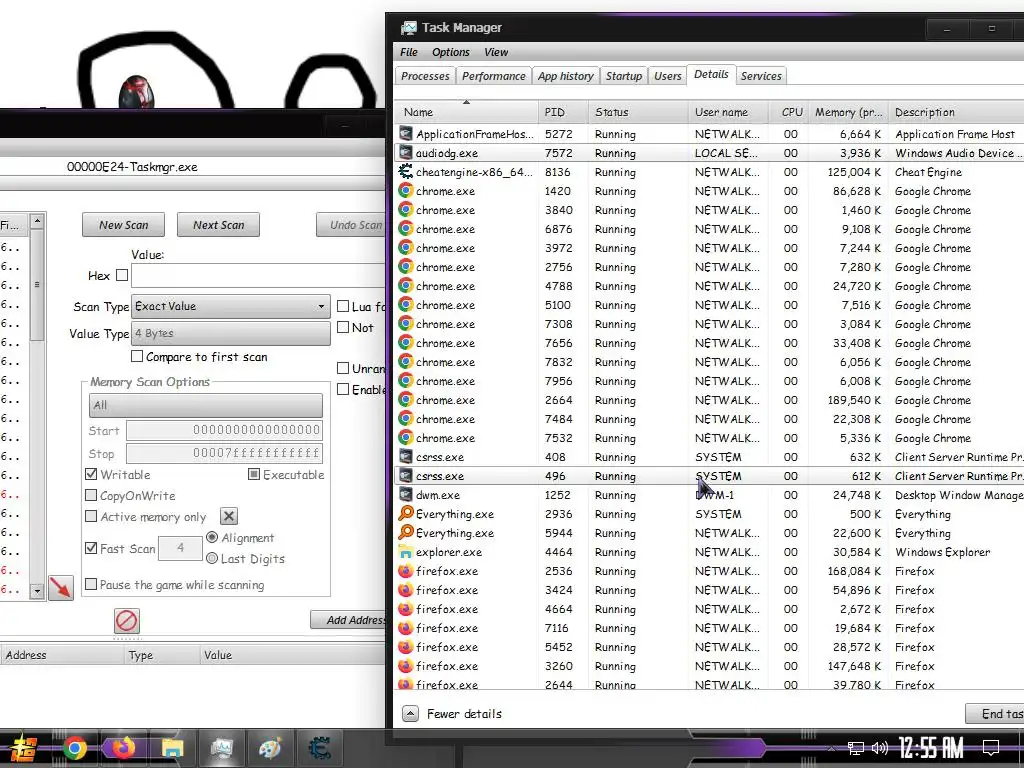Click the volume icon in system tray

(880, 748)
